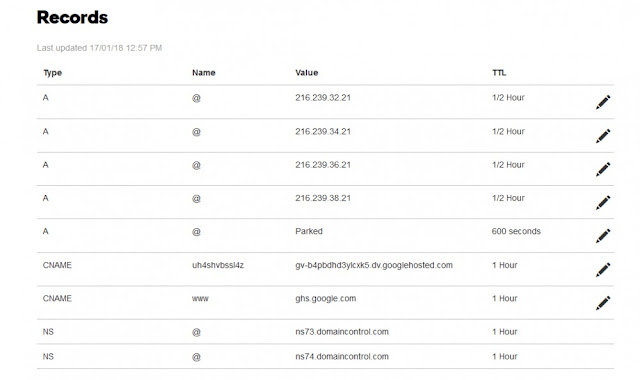
Task: Click the ns73.domaincontrol.com nameserver value
Action: coord(342,331)
